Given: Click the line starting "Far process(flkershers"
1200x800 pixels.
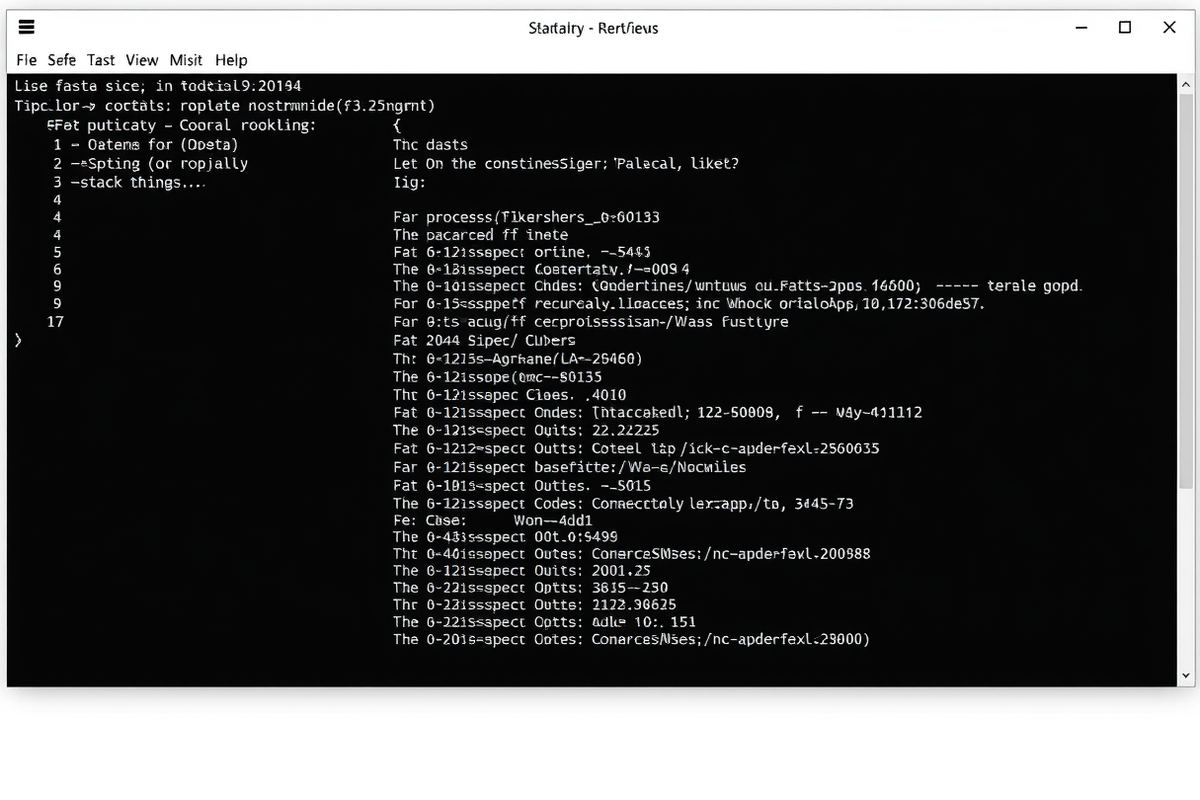Looking at the screenshot, I should tap(527, 217).
